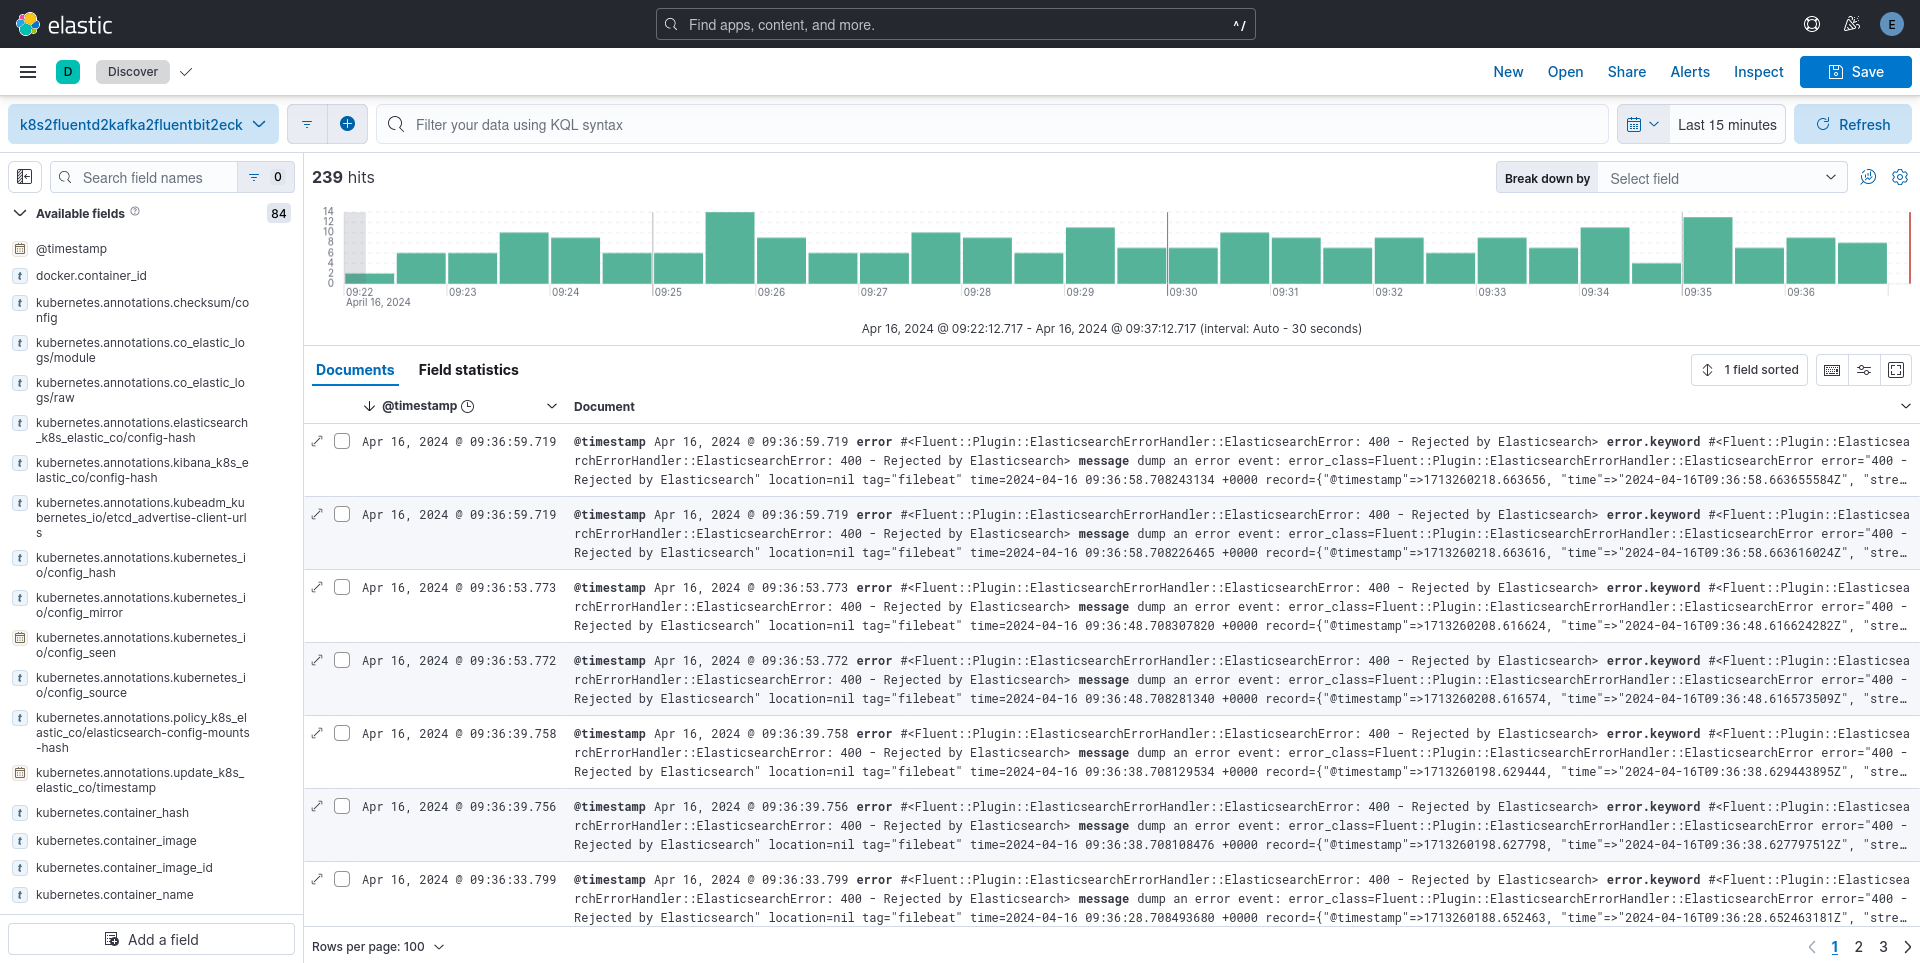Click Share in top menu

pos(1627,72)
